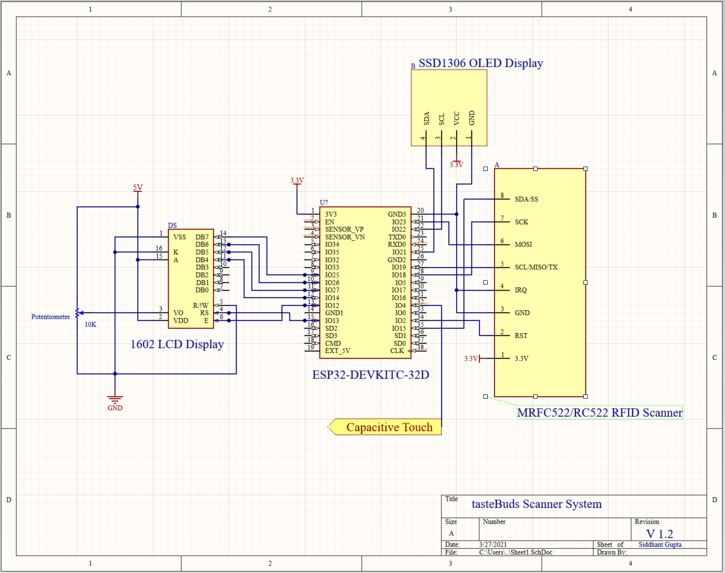Screen dimensions: 725x573
Task: Select the RFID SDA/SS pin
Action: coord(526,199)
